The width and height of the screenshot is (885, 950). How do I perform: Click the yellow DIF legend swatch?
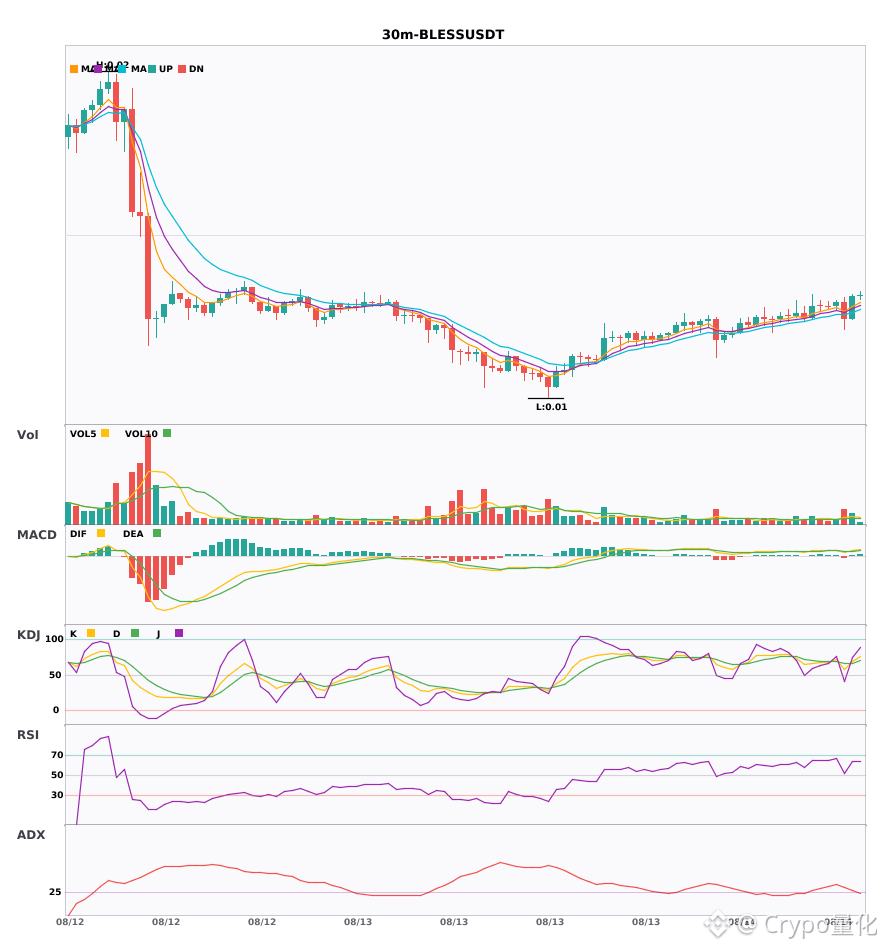101,533
